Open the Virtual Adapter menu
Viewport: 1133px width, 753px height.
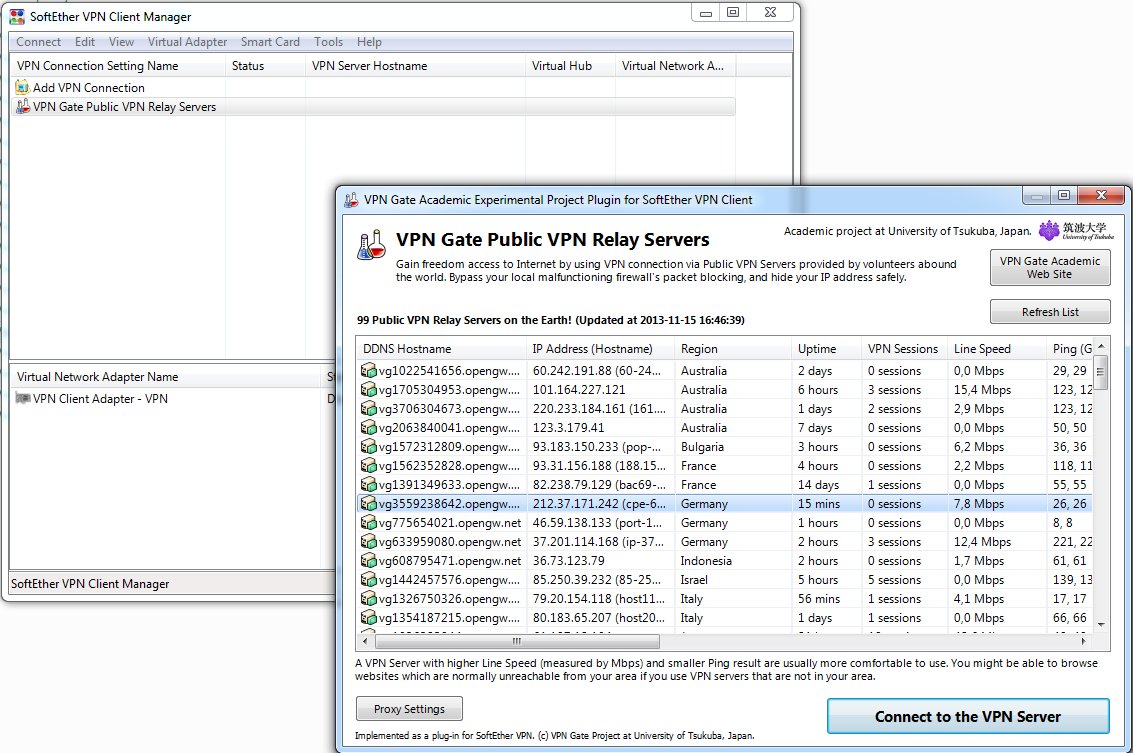click(187, 42)
